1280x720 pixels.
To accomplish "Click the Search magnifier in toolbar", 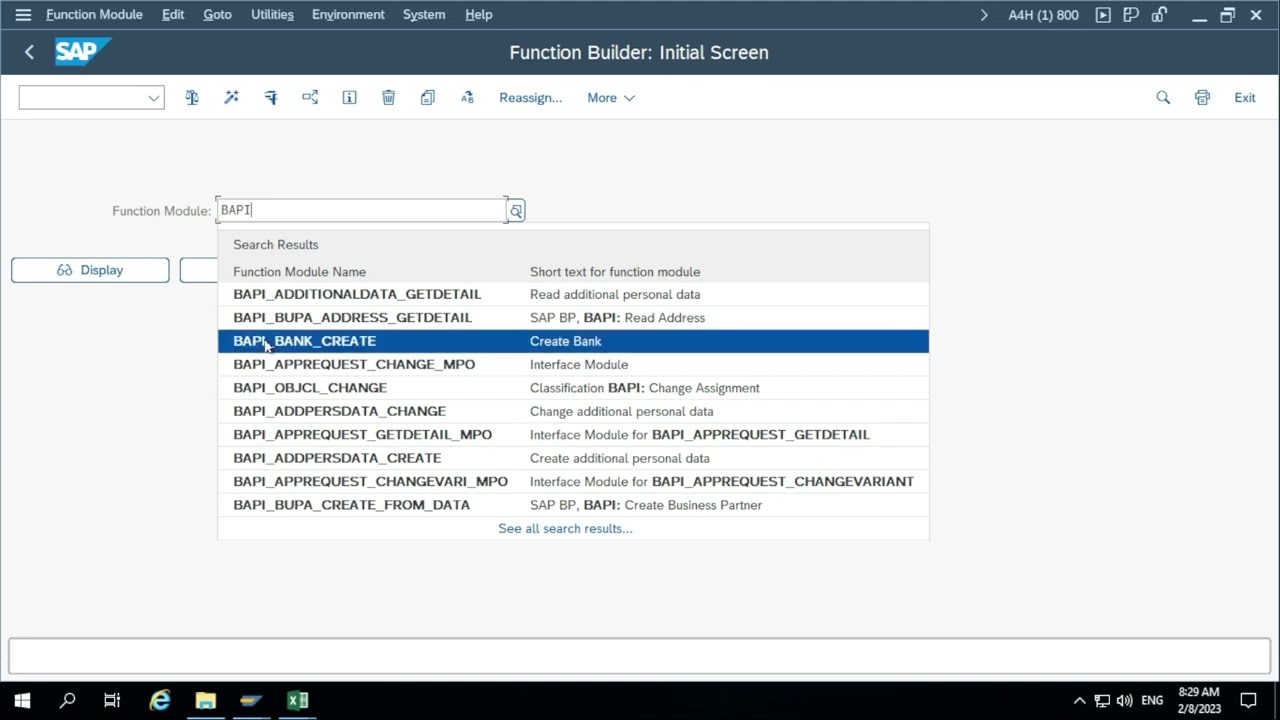I will [1163, 97].
